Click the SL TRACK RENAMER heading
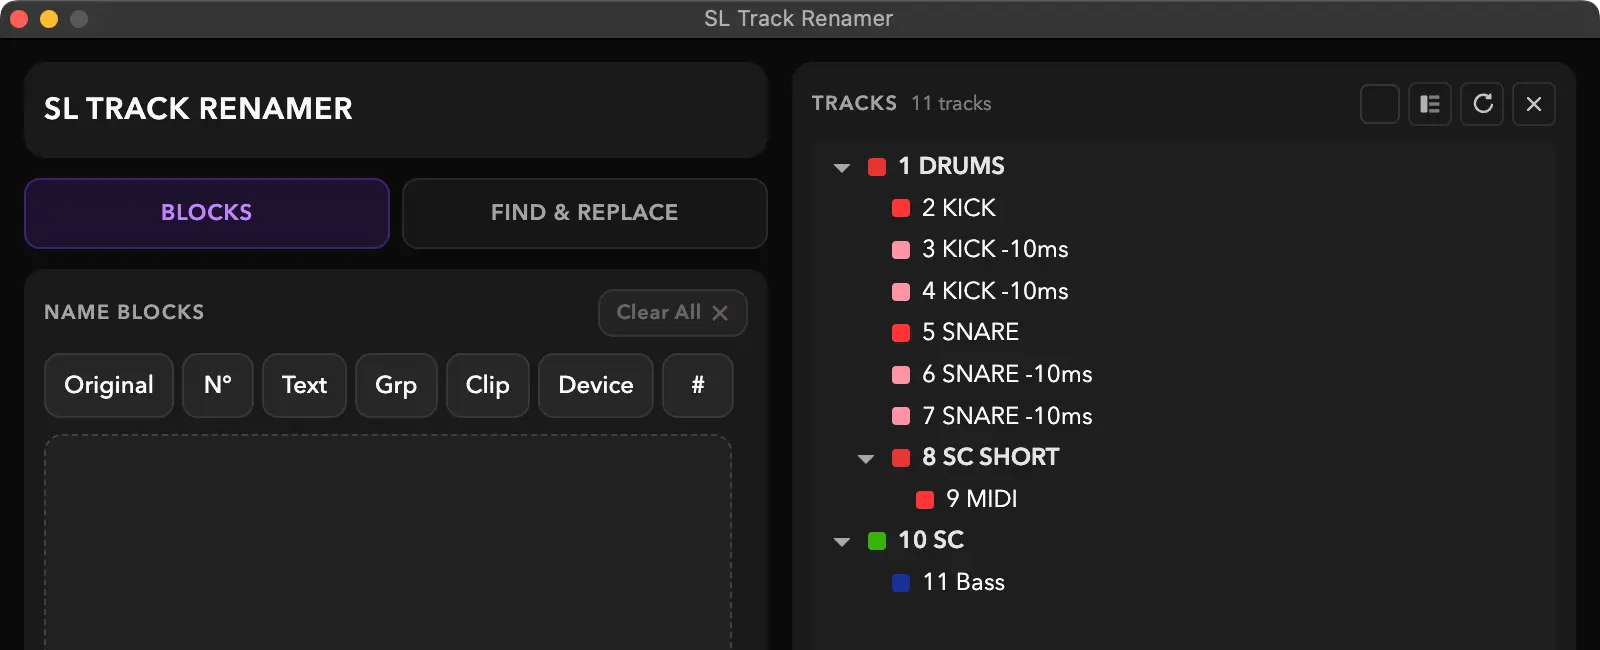This screenshot has height=650, width=1600. pos(198,109)
